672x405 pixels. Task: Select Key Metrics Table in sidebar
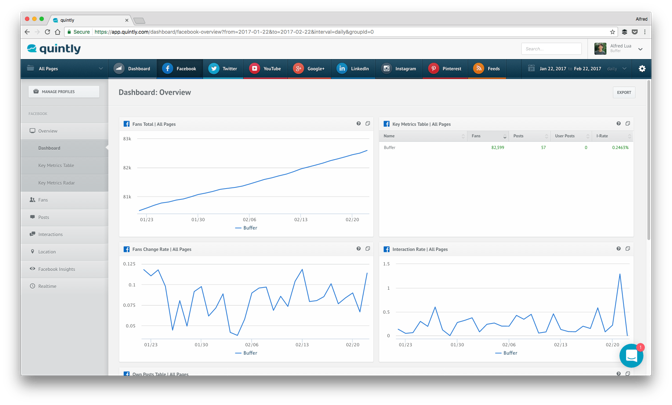click(x=65, y=165)
